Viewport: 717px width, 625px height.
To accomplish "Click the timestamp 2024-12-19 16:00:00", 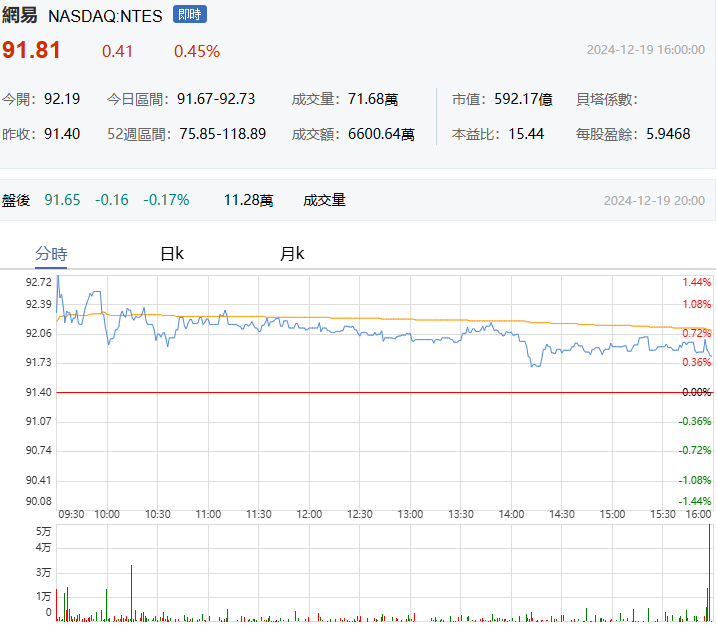I will [x=646, y=50].
